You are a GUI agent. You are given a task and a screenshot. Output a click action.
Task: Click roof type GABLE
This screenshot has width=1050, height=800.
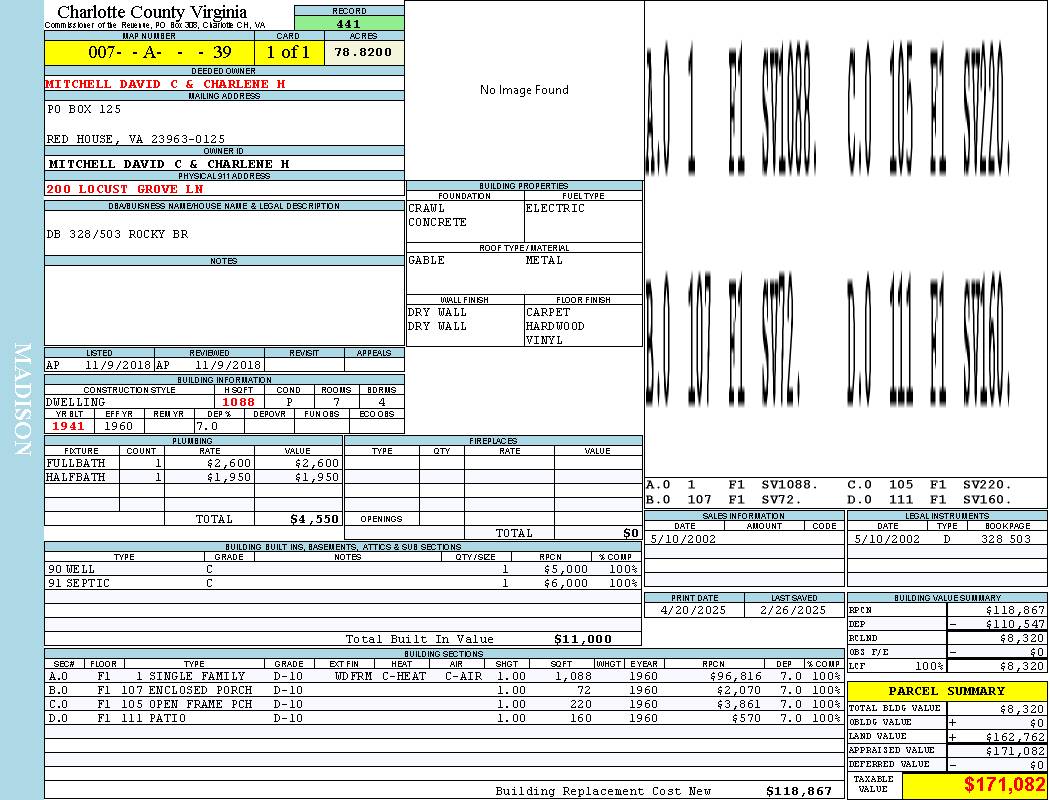[x=427, y=260]
